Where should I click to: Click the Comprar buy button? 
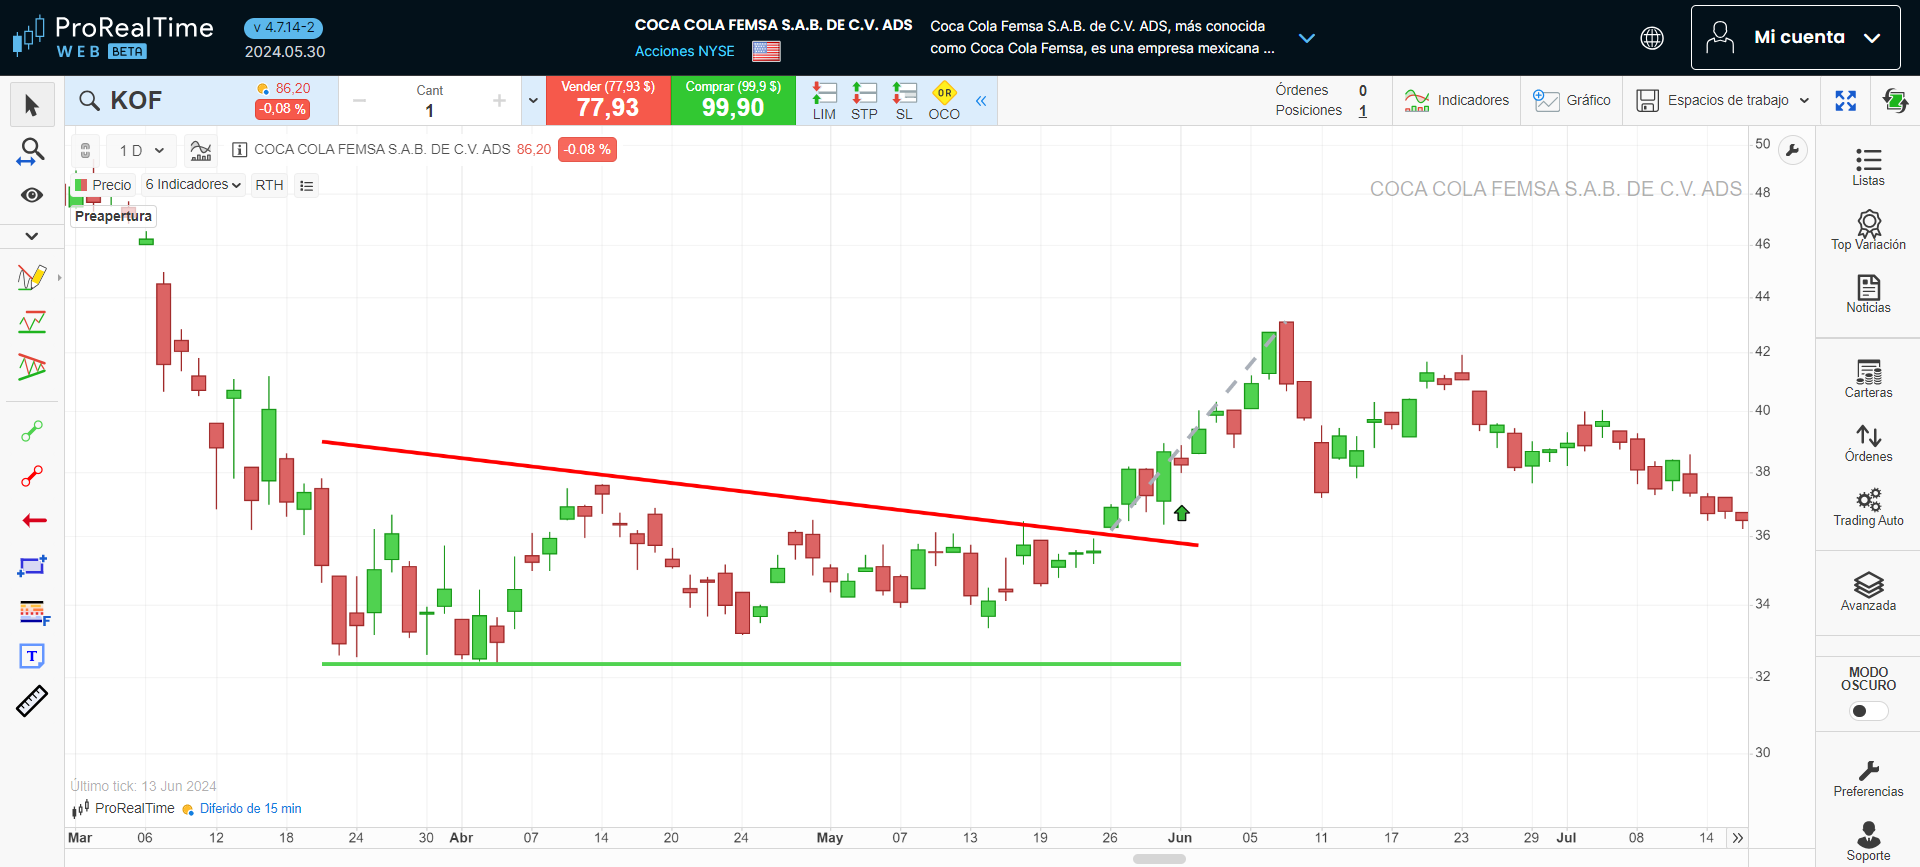733,101
